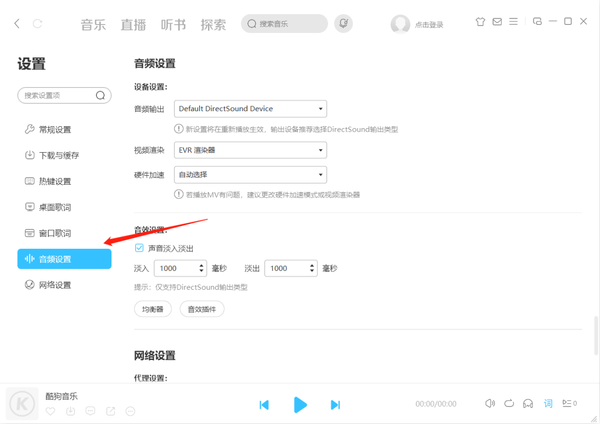Uncheck the 声音淡入淡出 checkbox
Viewport: 600px width, 424px height.
coord(140,248)
